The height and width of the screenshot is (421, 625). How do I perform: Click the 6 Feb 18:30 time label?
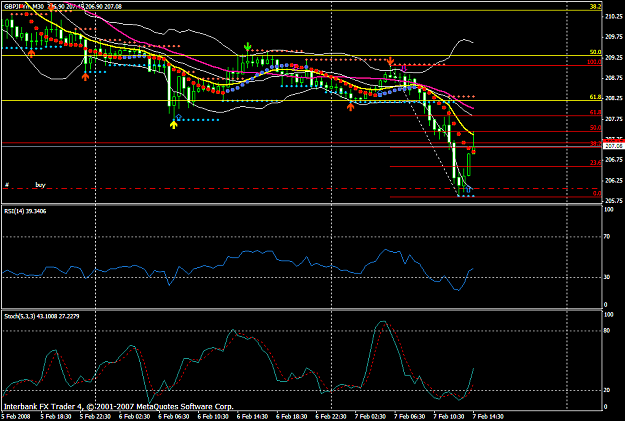pyautogui.click(x=292, y=416)
